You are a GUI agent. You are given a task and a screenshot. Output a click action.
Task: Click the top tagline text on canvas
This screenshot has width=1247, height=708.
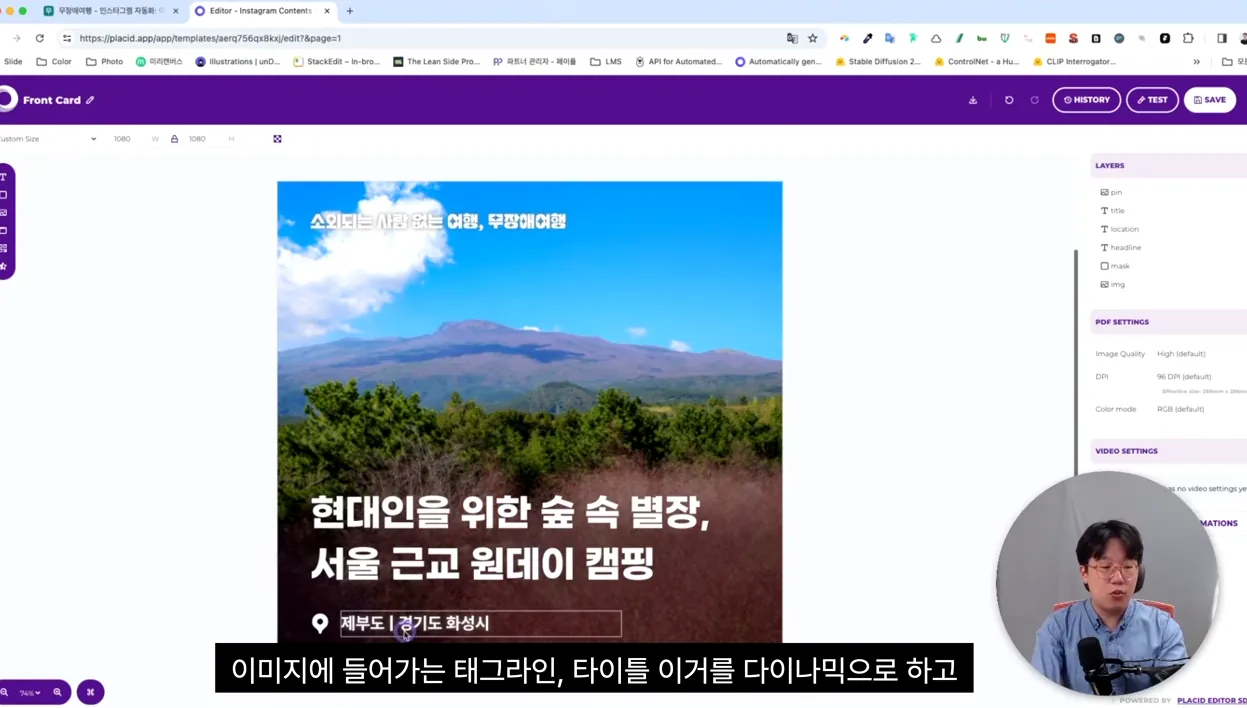coord(438,221)
